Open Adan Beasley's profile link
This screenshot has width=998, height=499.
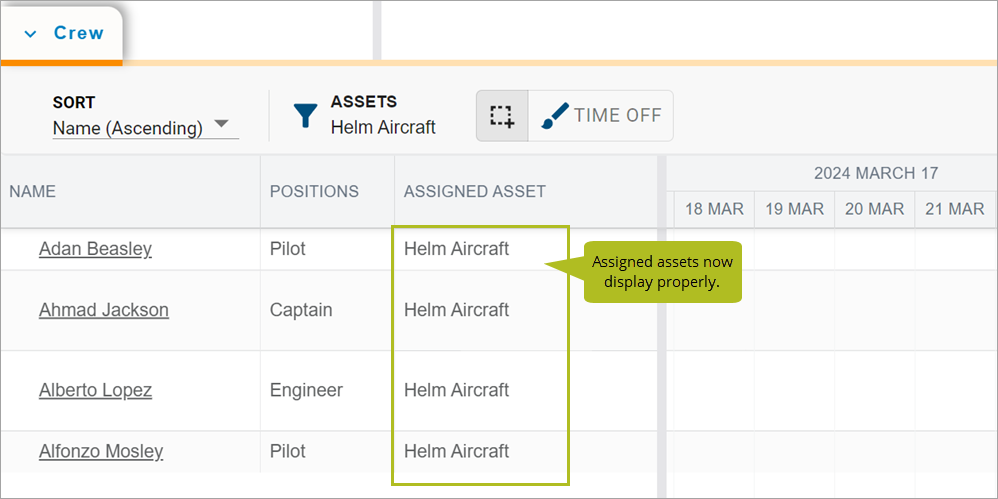coord(95,249)
